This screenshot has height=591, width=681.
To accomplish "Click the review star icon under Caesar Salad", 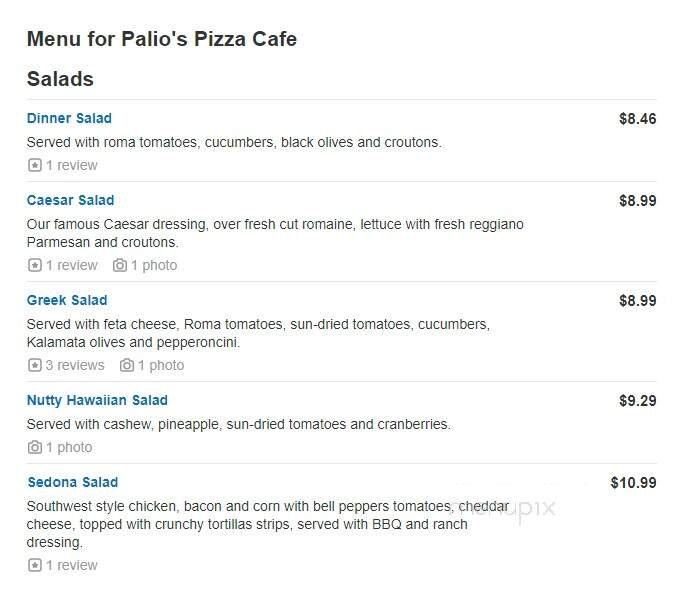I will coord(35,265).
